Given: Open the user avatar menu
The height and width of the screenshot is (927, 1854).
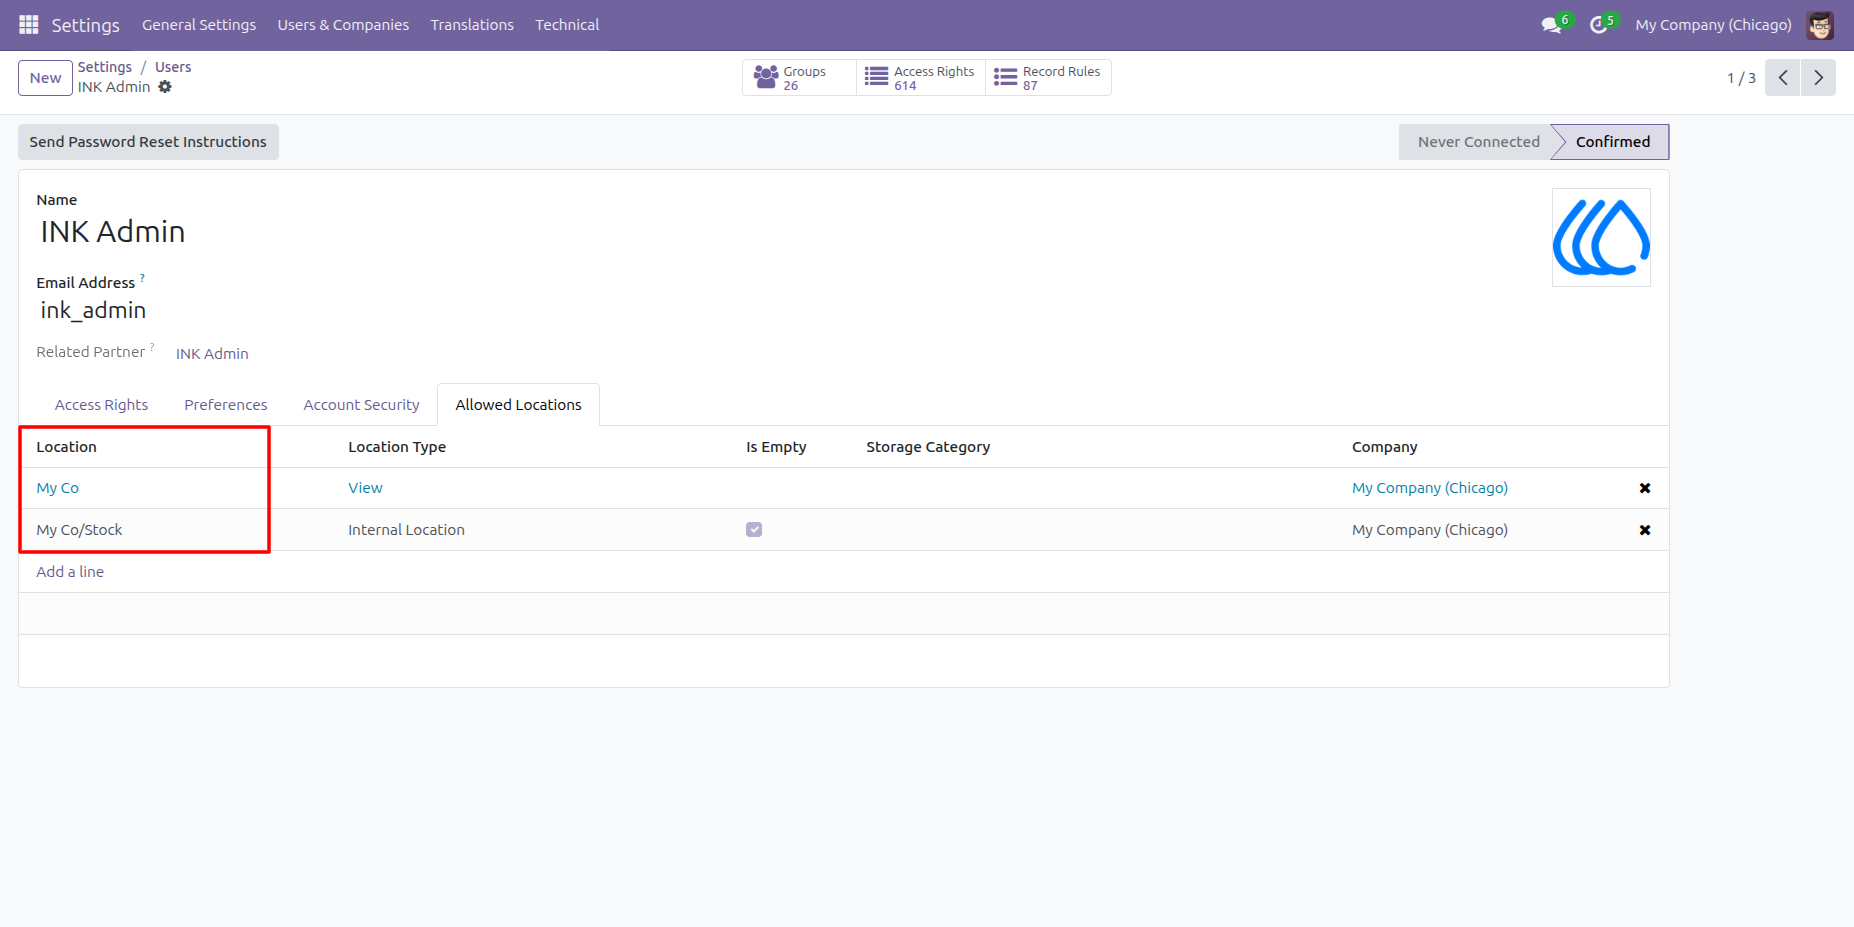Looking at the screenshot, I should point(1820,25).
